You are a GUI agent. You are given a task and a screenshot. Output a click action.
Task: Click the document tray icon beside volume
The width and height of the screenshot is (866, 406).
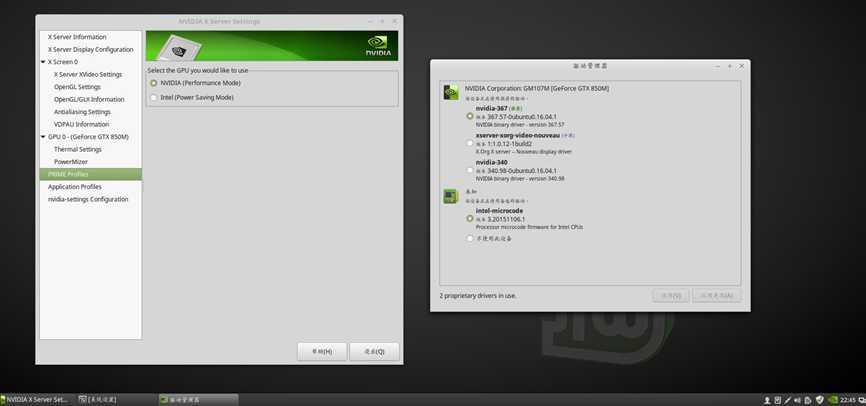point(808,400)
